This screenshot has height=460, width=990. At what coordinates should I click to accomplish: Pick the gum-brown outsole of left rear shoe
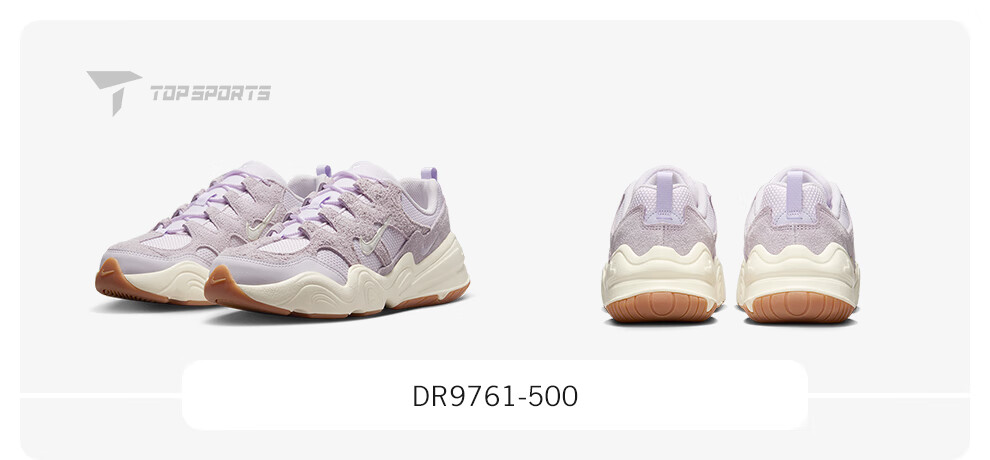pyautogui.click(x=661, y=307)
